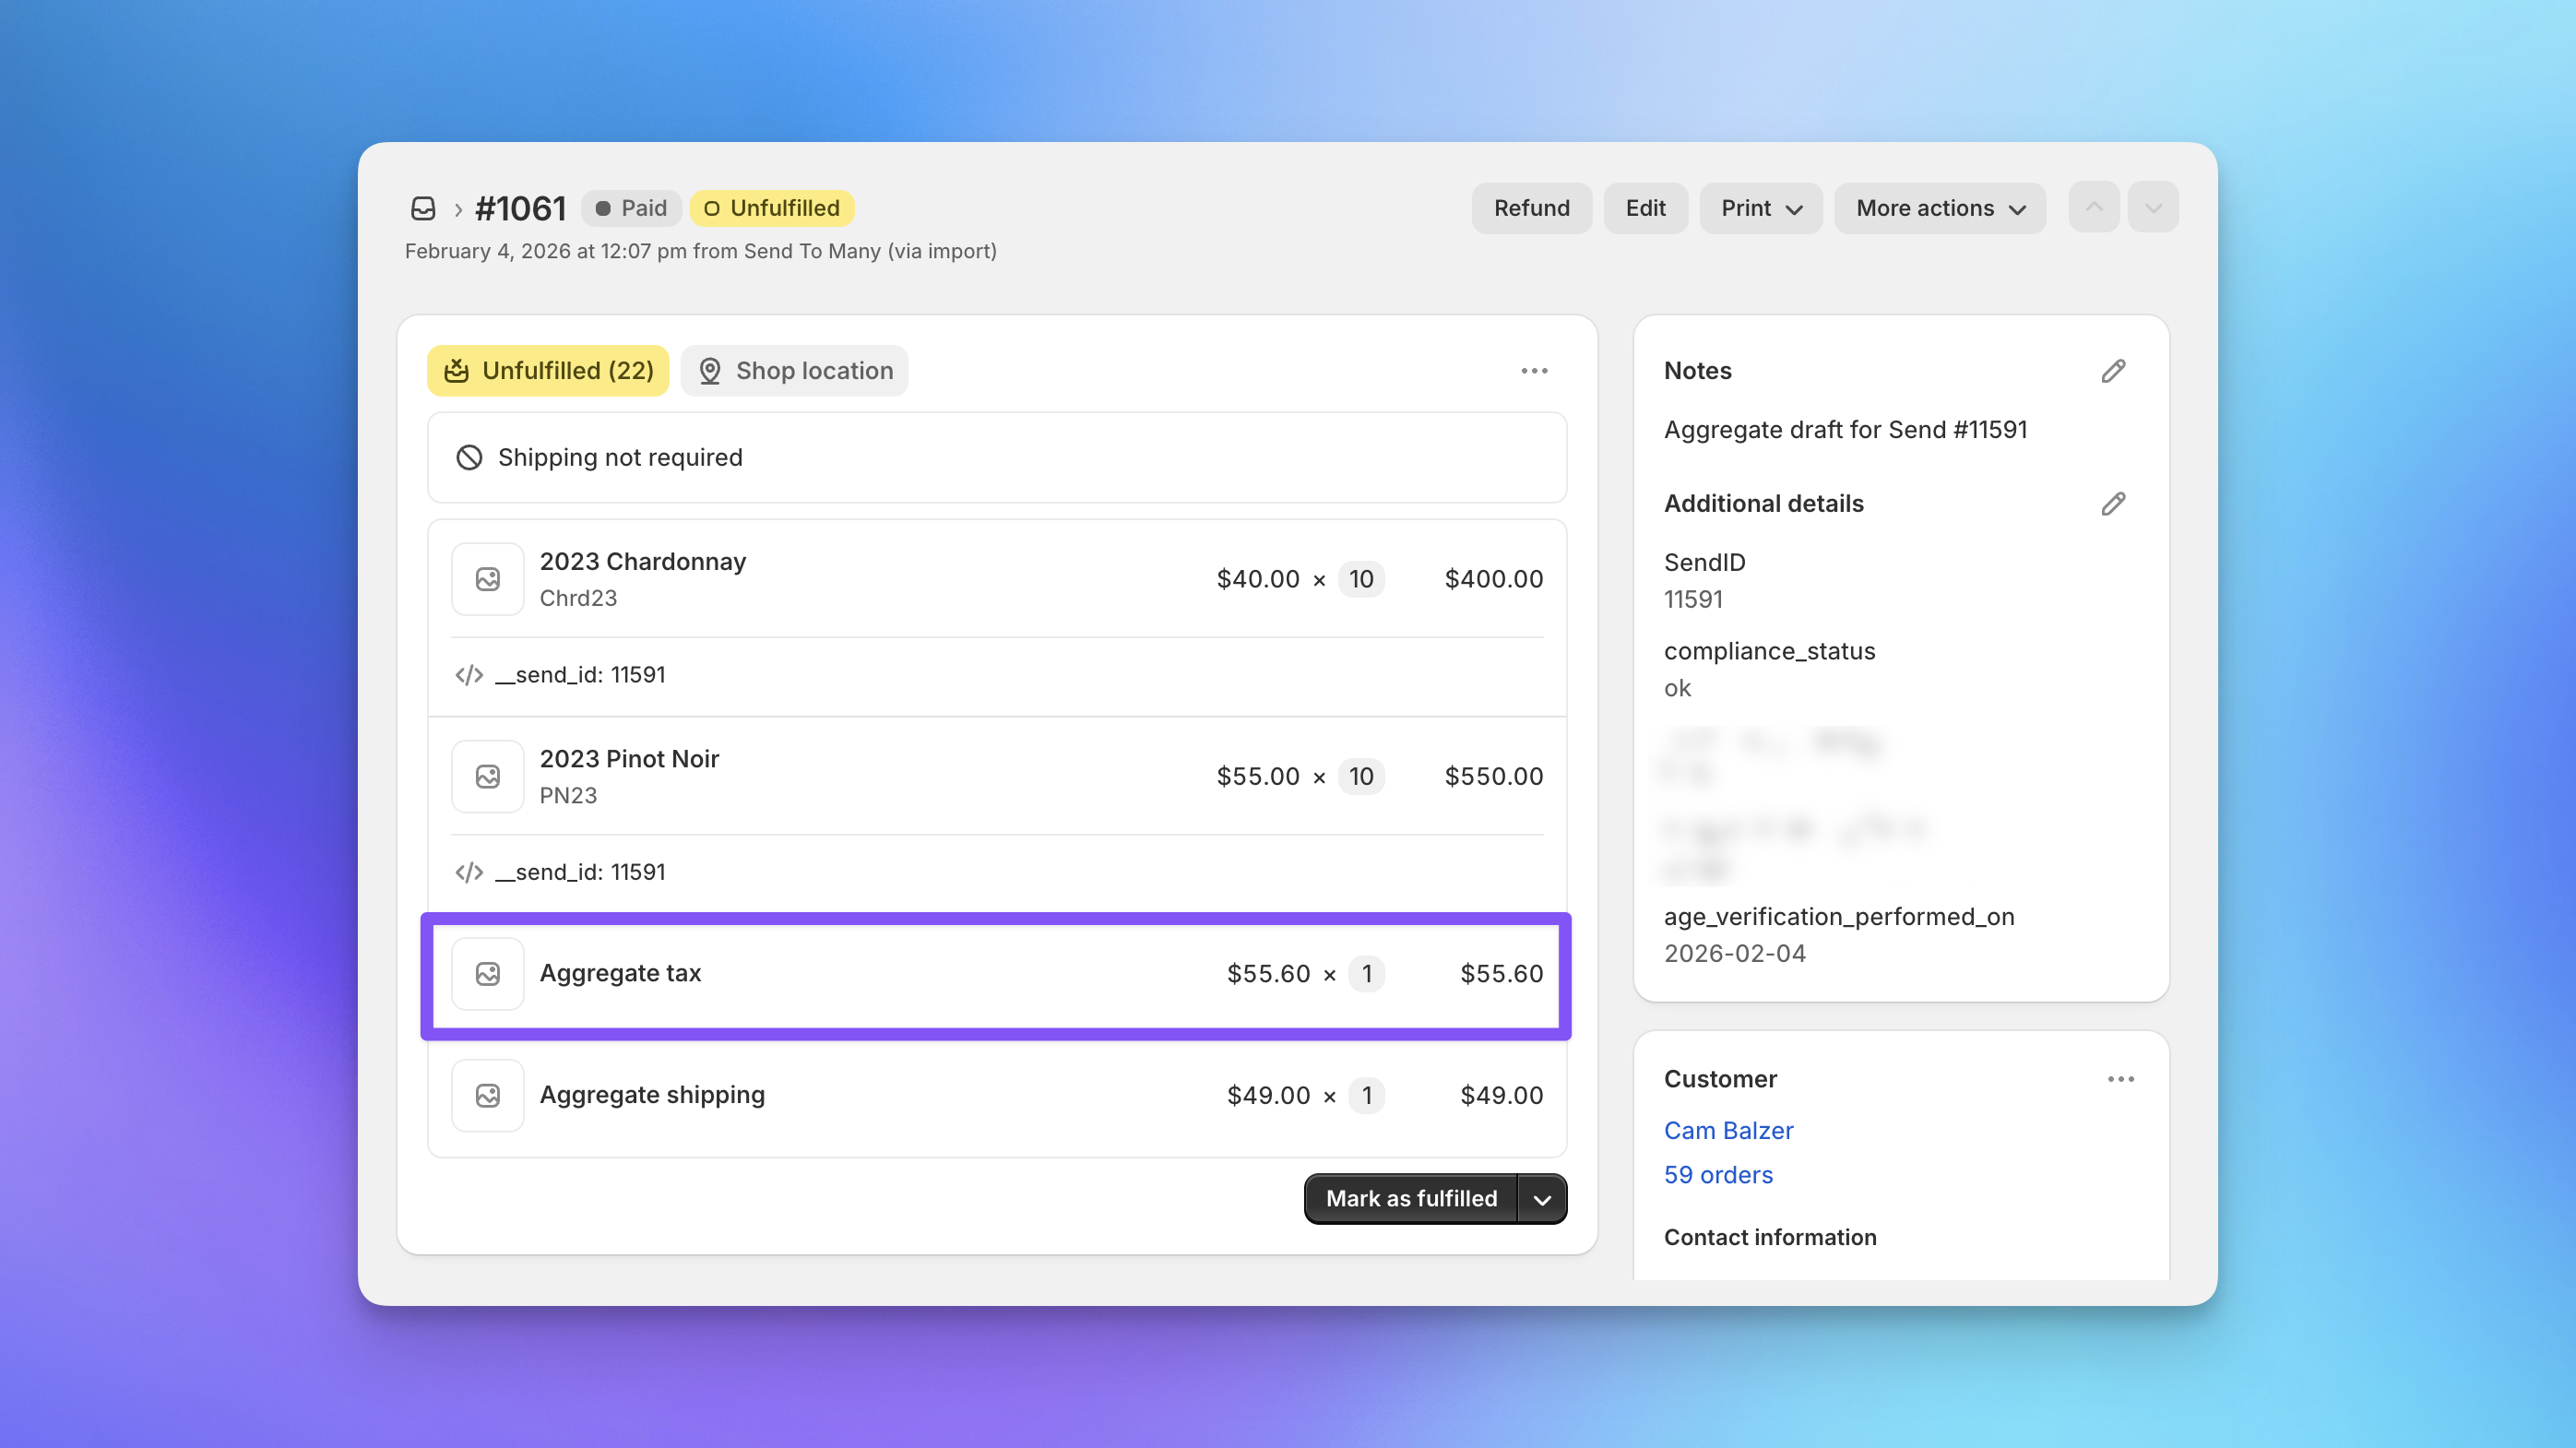Open the fulfillment card overflow menu

[1534, 371]
